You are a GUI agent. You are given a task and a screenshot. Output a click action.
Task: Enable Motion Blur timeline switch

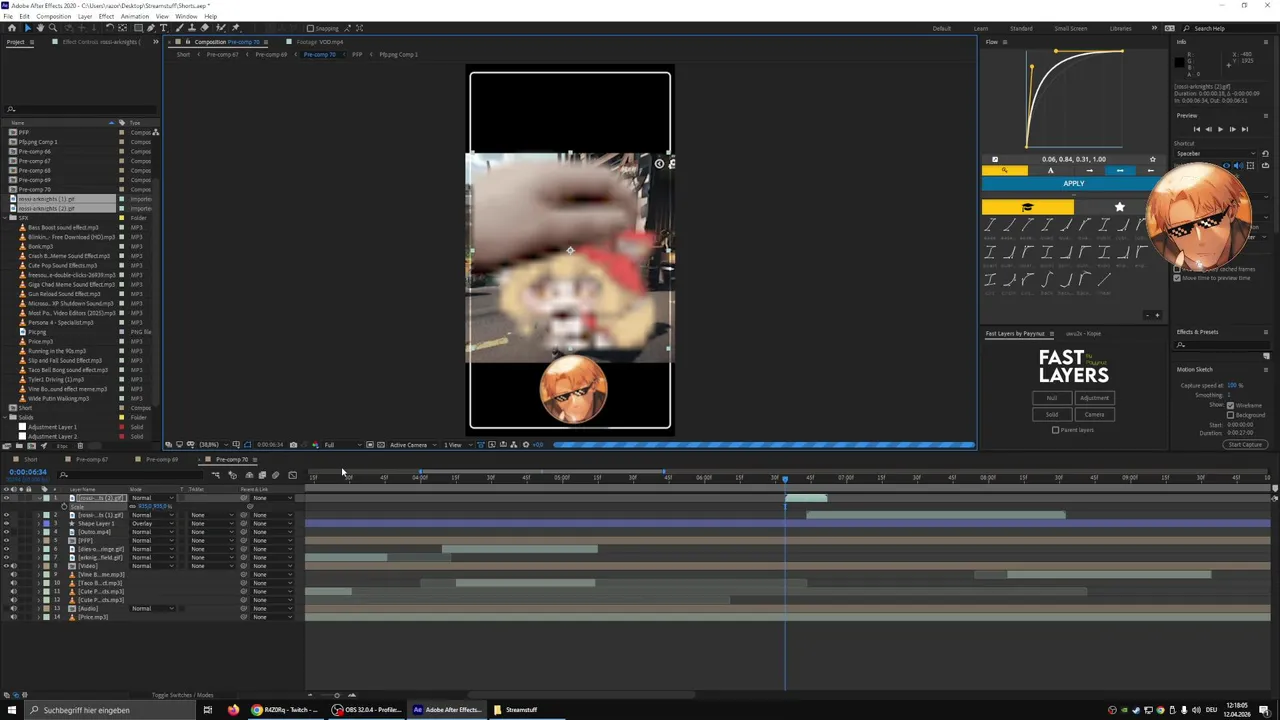pyautogui.click(x=275, y=475)
